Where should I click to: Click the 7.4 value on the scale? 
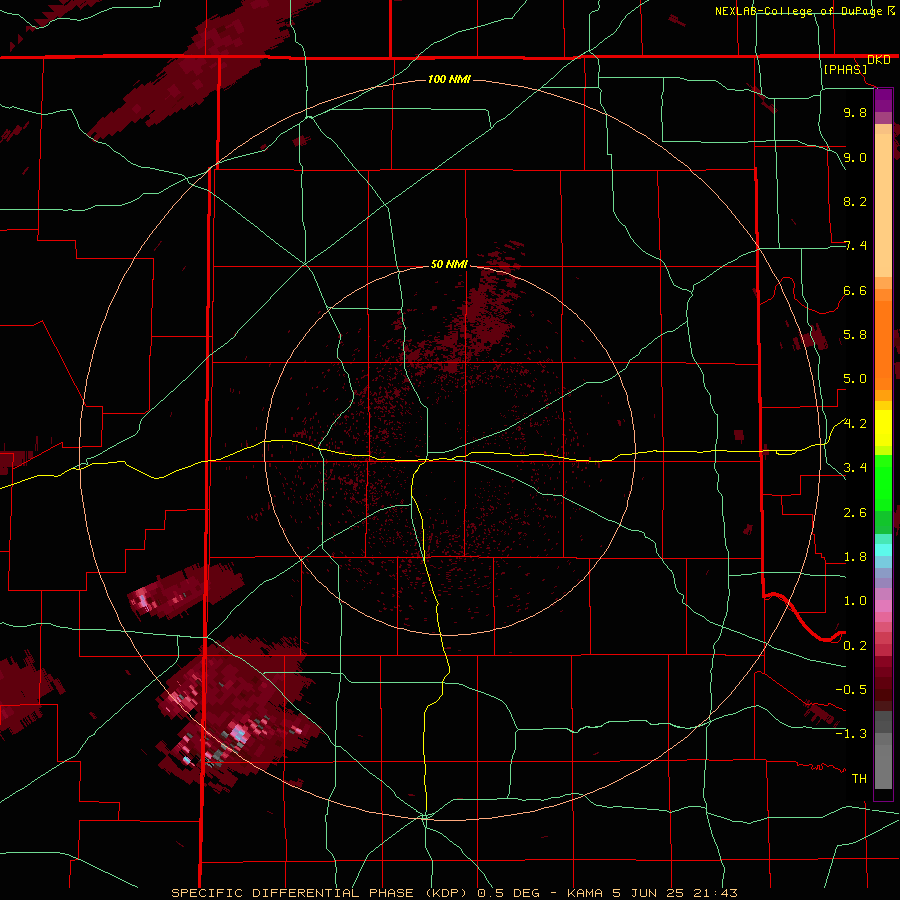(x=855, y=246)
